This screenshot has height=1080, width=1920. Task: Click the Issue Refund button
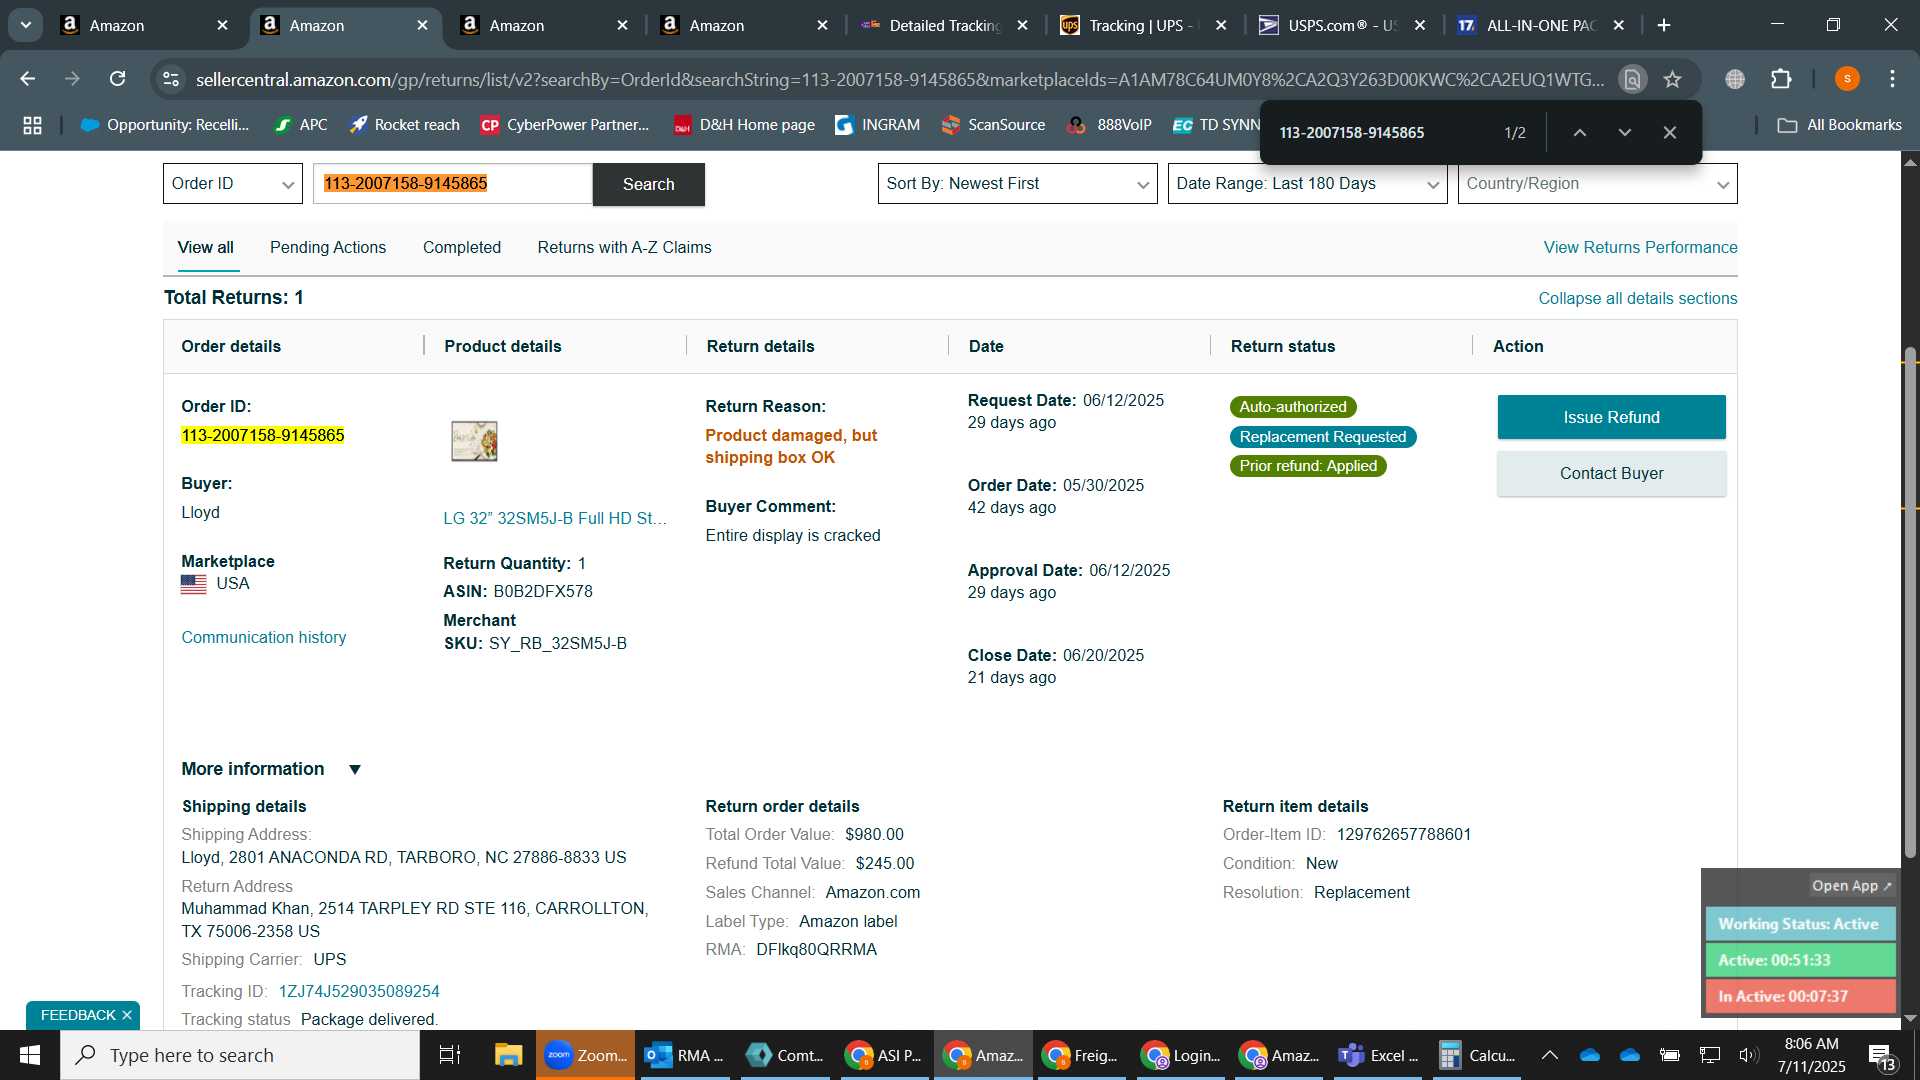click(x=1611, y=417)
